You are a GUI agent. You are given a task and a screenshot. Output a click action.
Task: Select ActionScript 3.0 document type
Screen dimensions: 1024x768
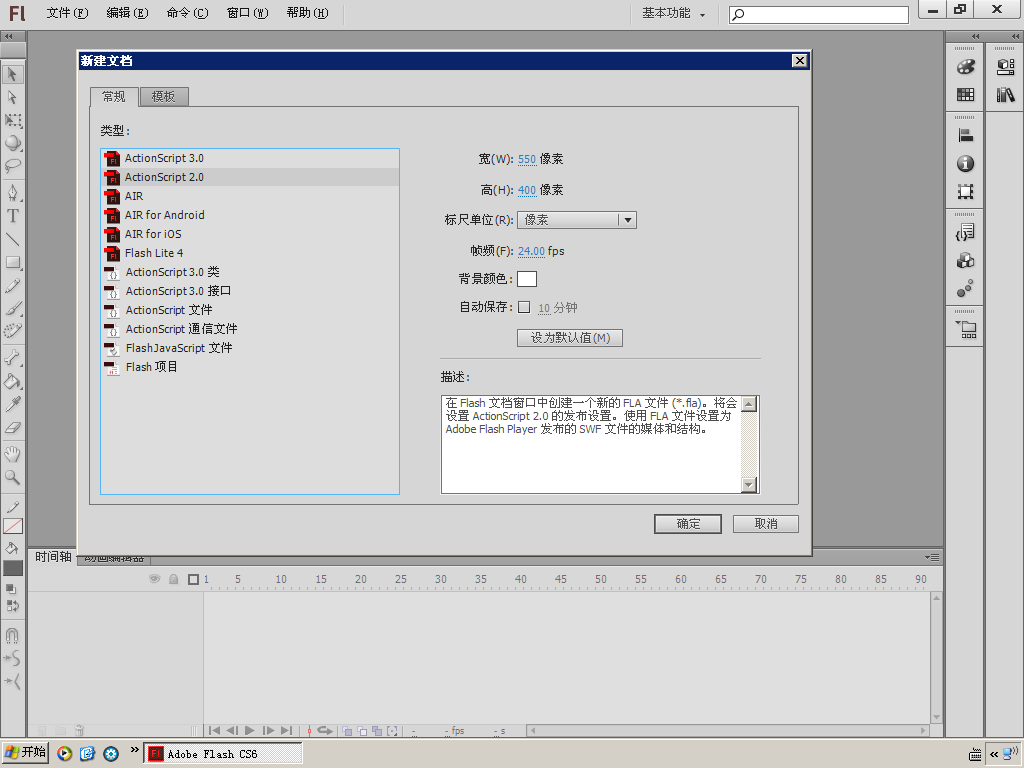[250, 158]
